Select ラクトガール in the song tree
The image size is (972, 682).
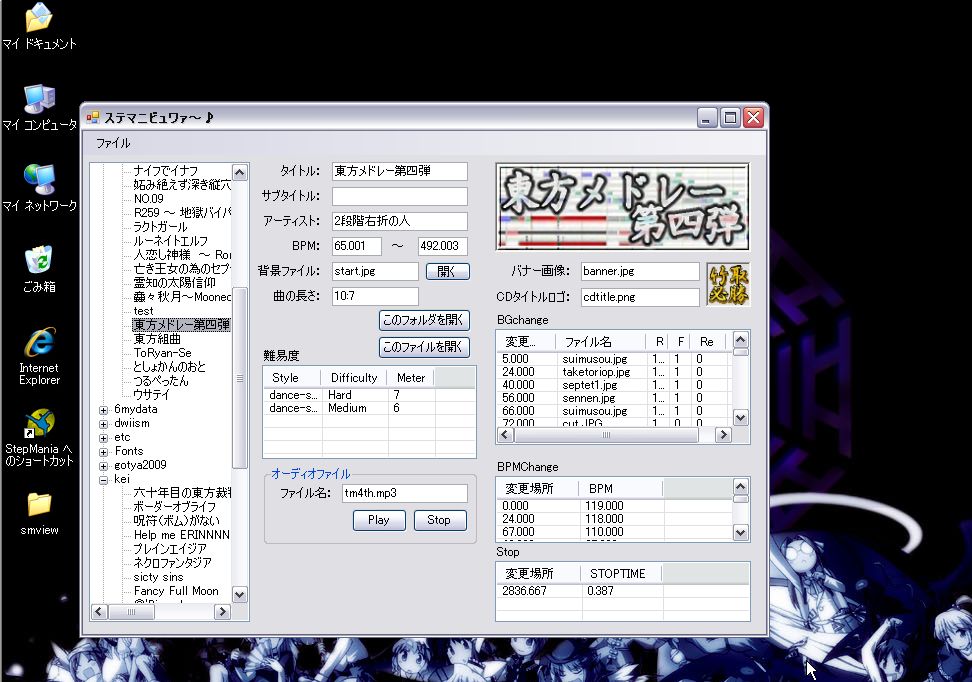click(x=160, y=227)
